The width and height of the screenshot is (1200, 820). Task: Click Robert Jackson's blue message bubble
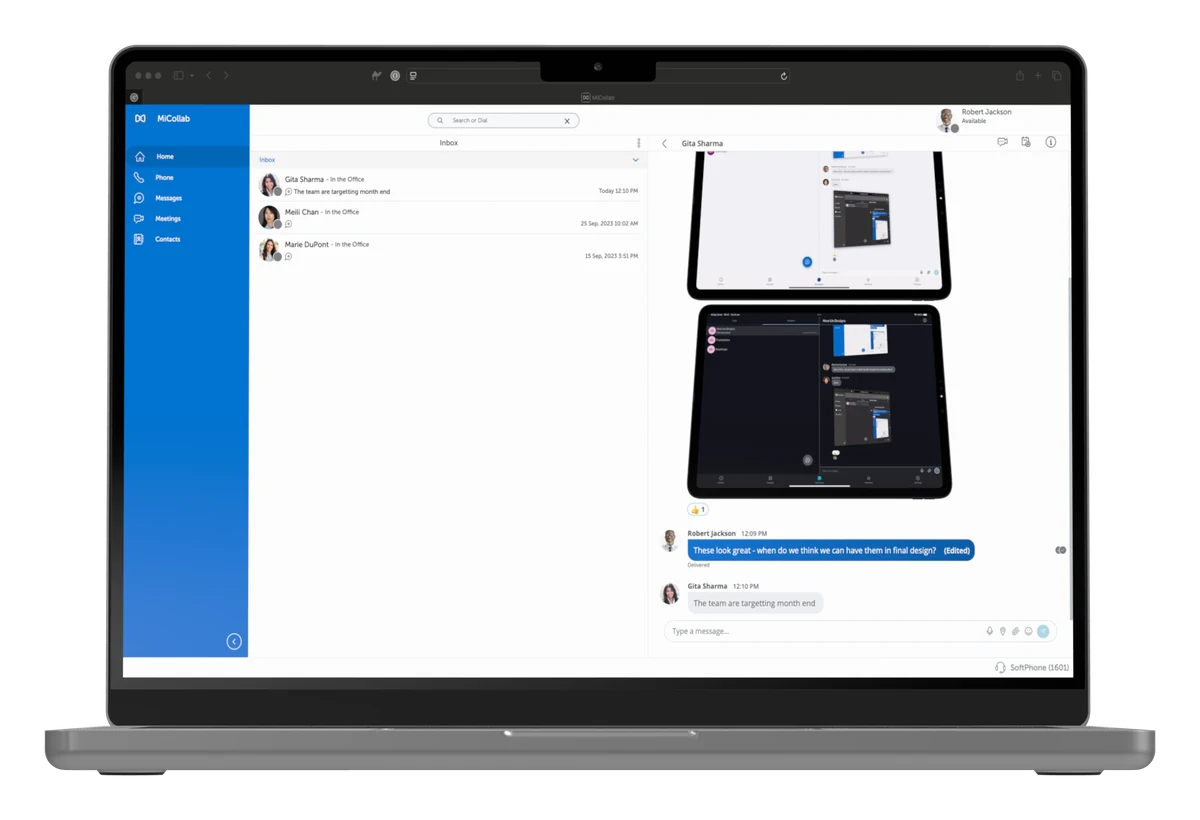point(831,550)
